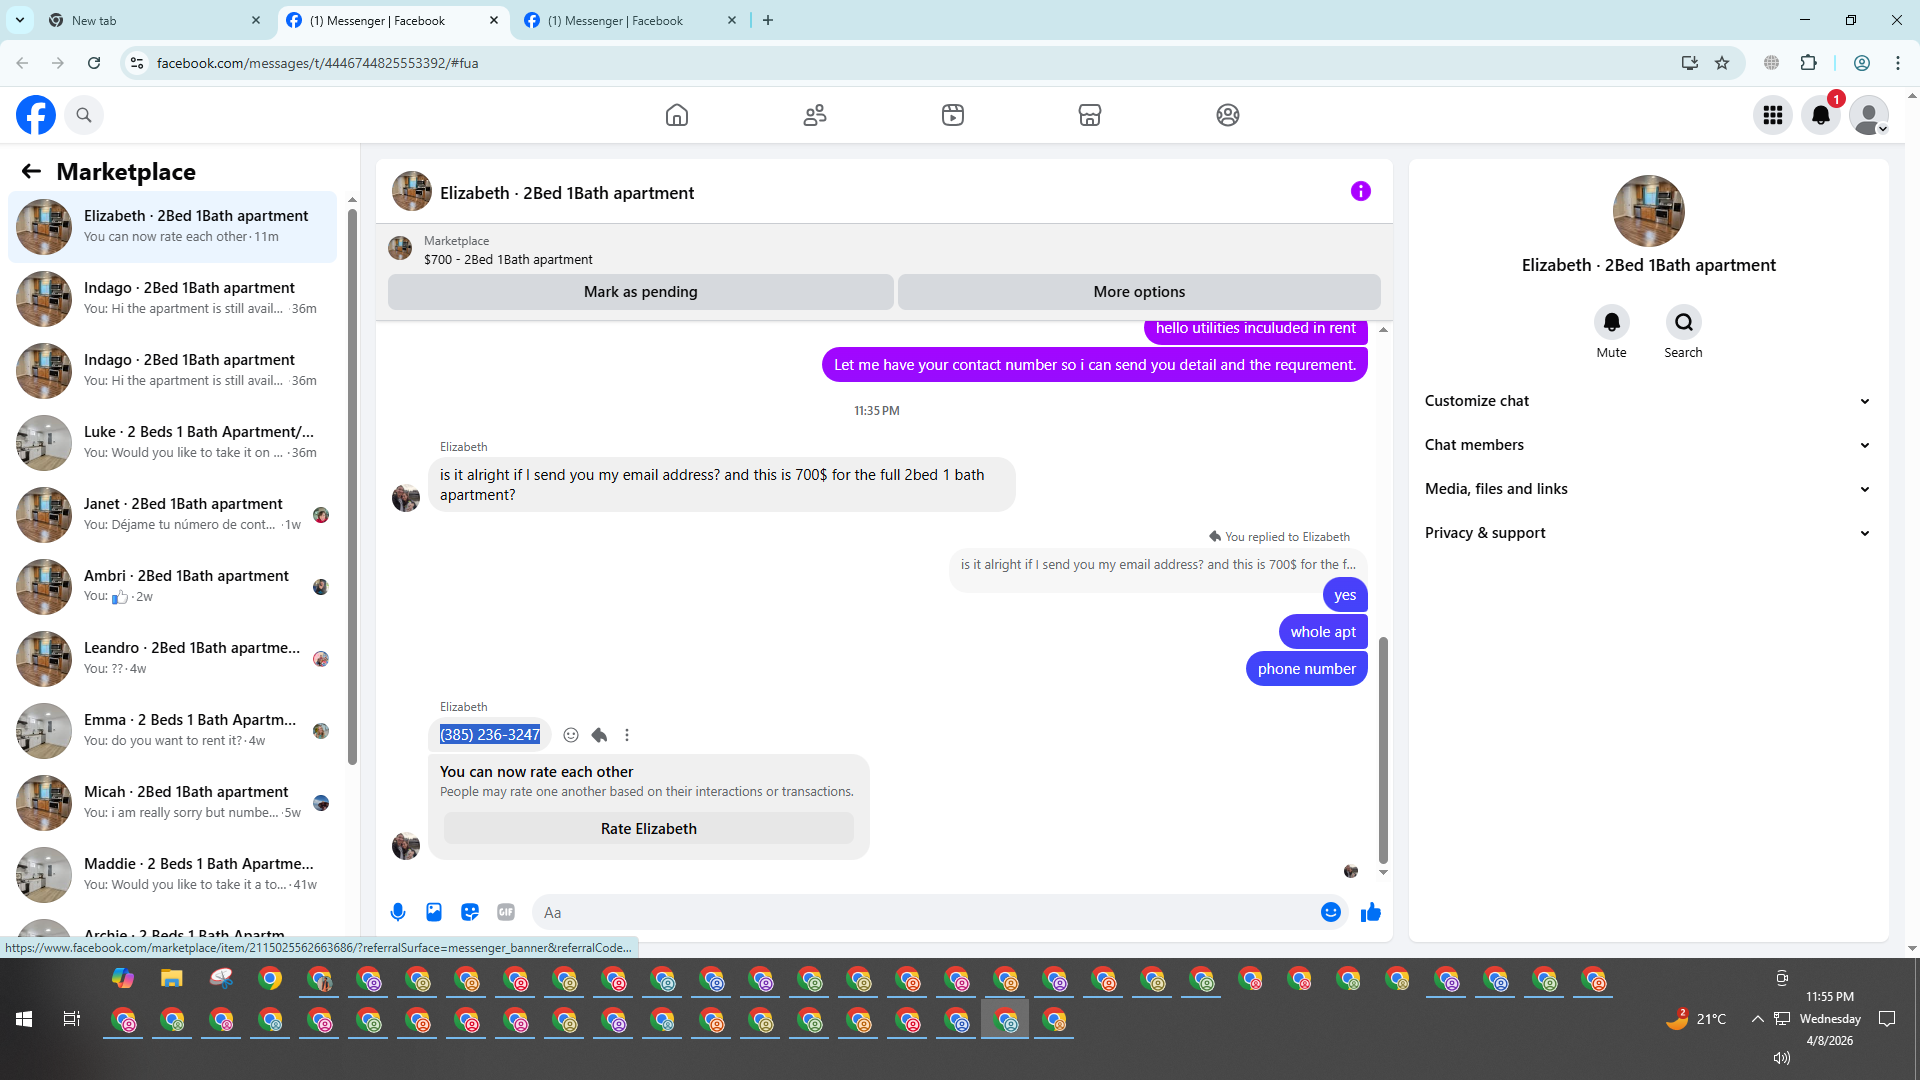Expand Media, files and links section
This screenshot has width=1920, height=1080.
[x=1647, y=489]
